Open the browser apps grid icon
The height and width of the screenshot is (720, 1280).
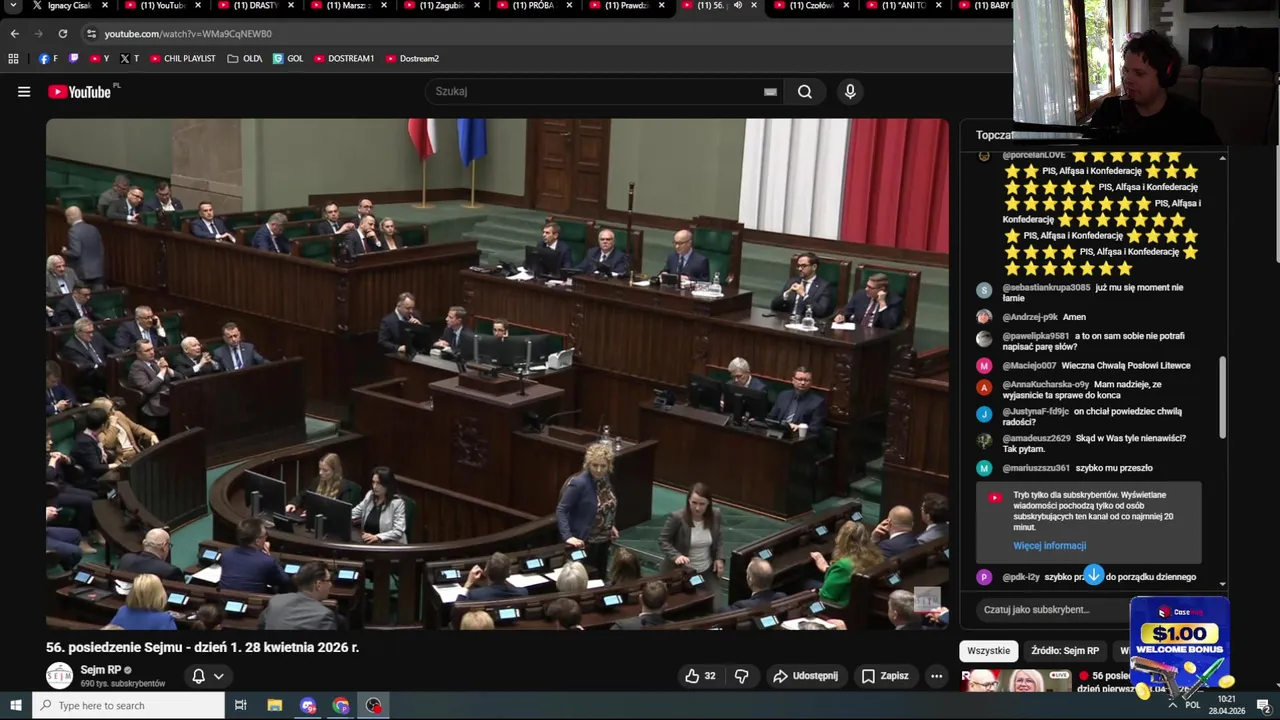(13, 58)
